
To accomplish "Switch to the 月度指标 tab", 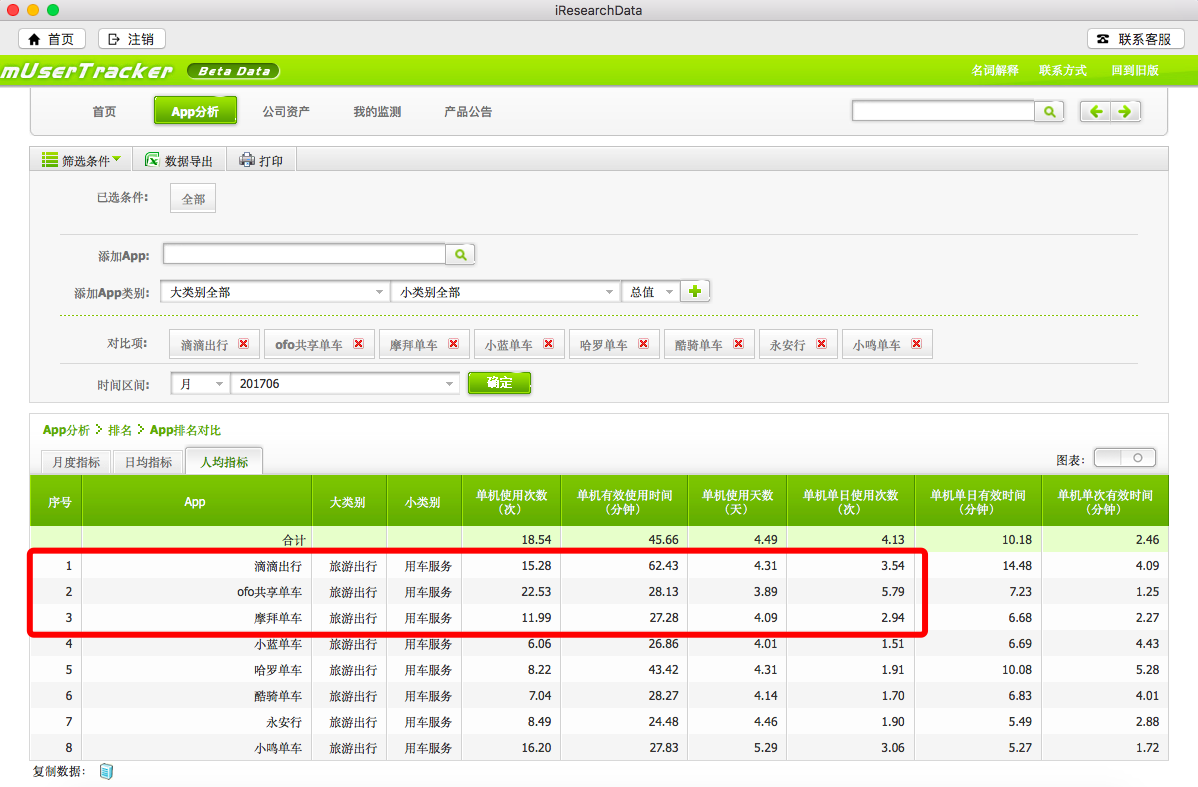I will 76,462.
